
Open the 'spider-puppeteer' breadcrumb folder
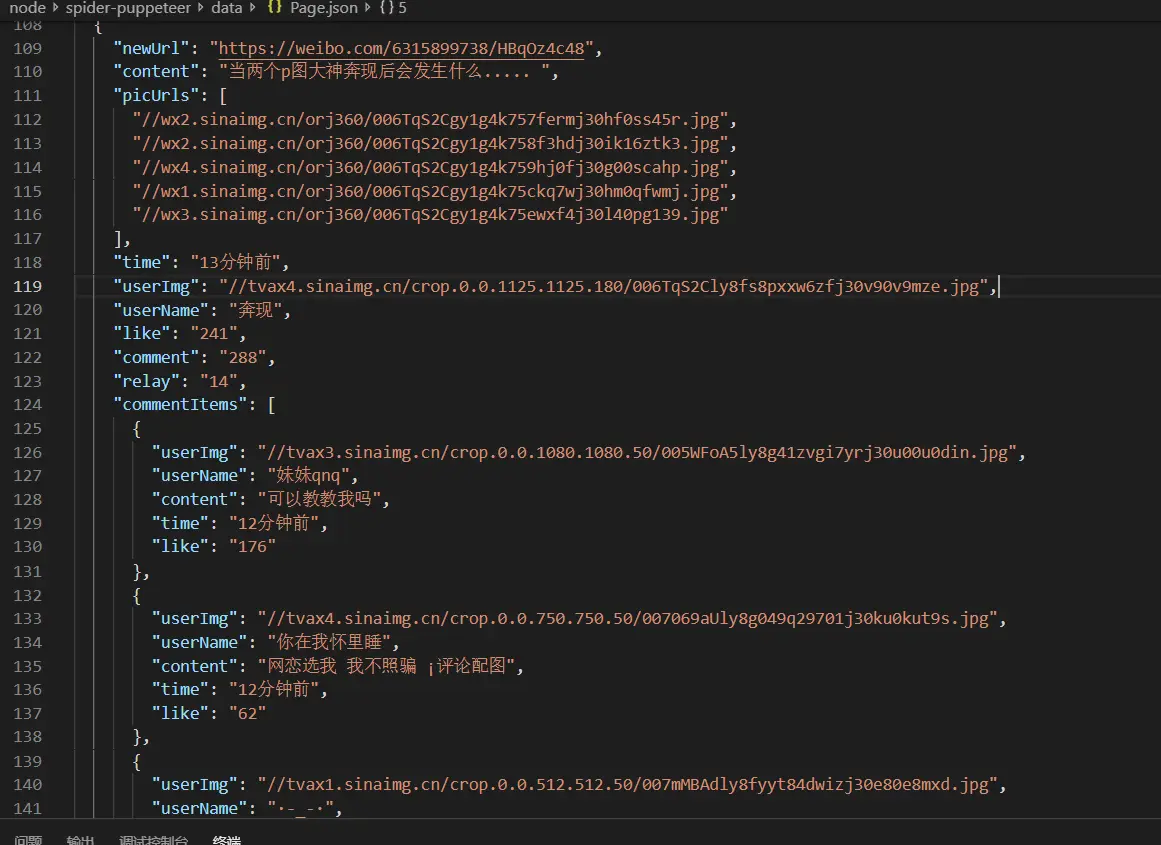pos(128,8)
